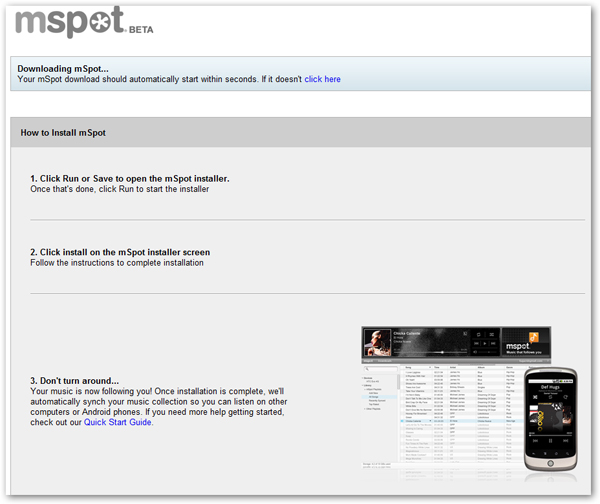Open the Quick Start Guide link
600x504 pixels.
coord(118,422)
